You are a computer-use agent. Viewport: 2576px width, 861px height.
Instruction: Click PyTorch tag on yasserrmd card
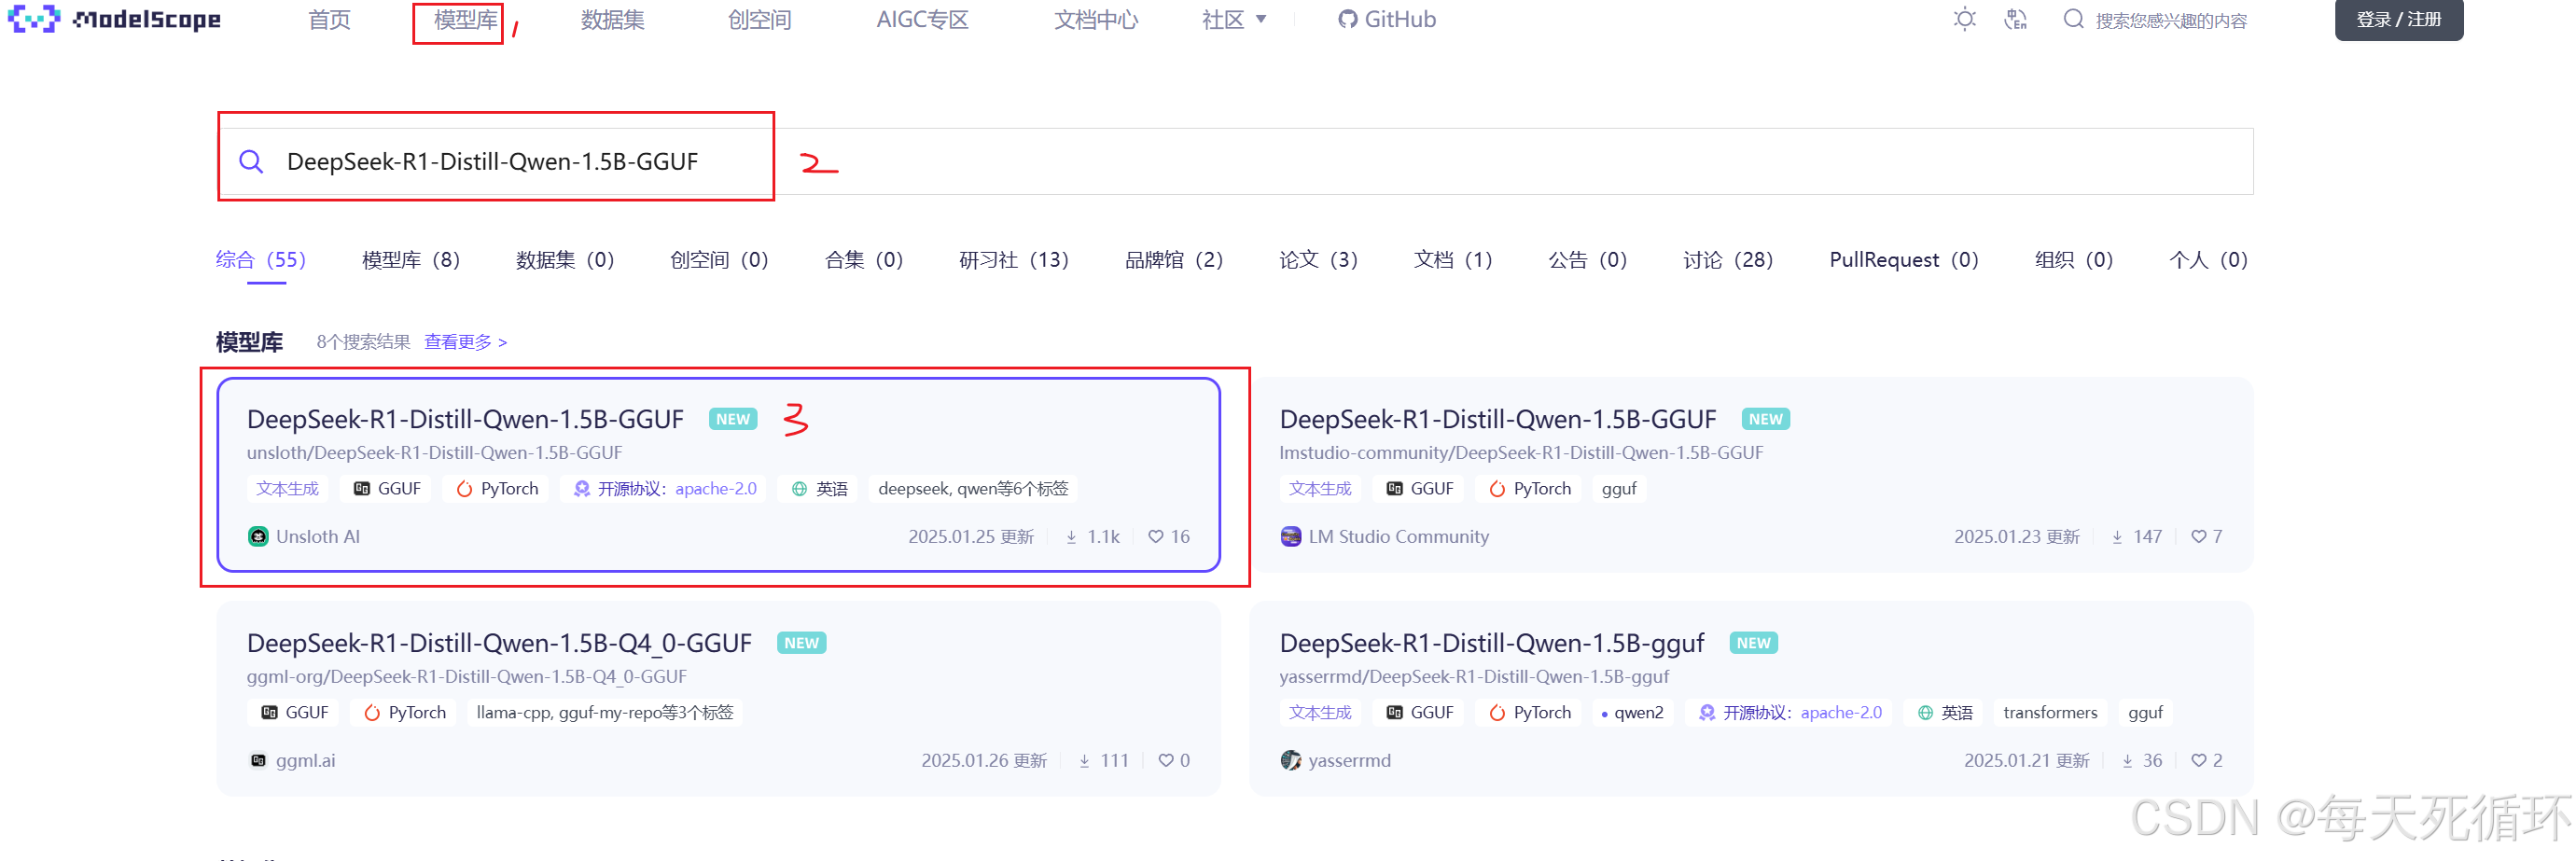[1530, 712]
